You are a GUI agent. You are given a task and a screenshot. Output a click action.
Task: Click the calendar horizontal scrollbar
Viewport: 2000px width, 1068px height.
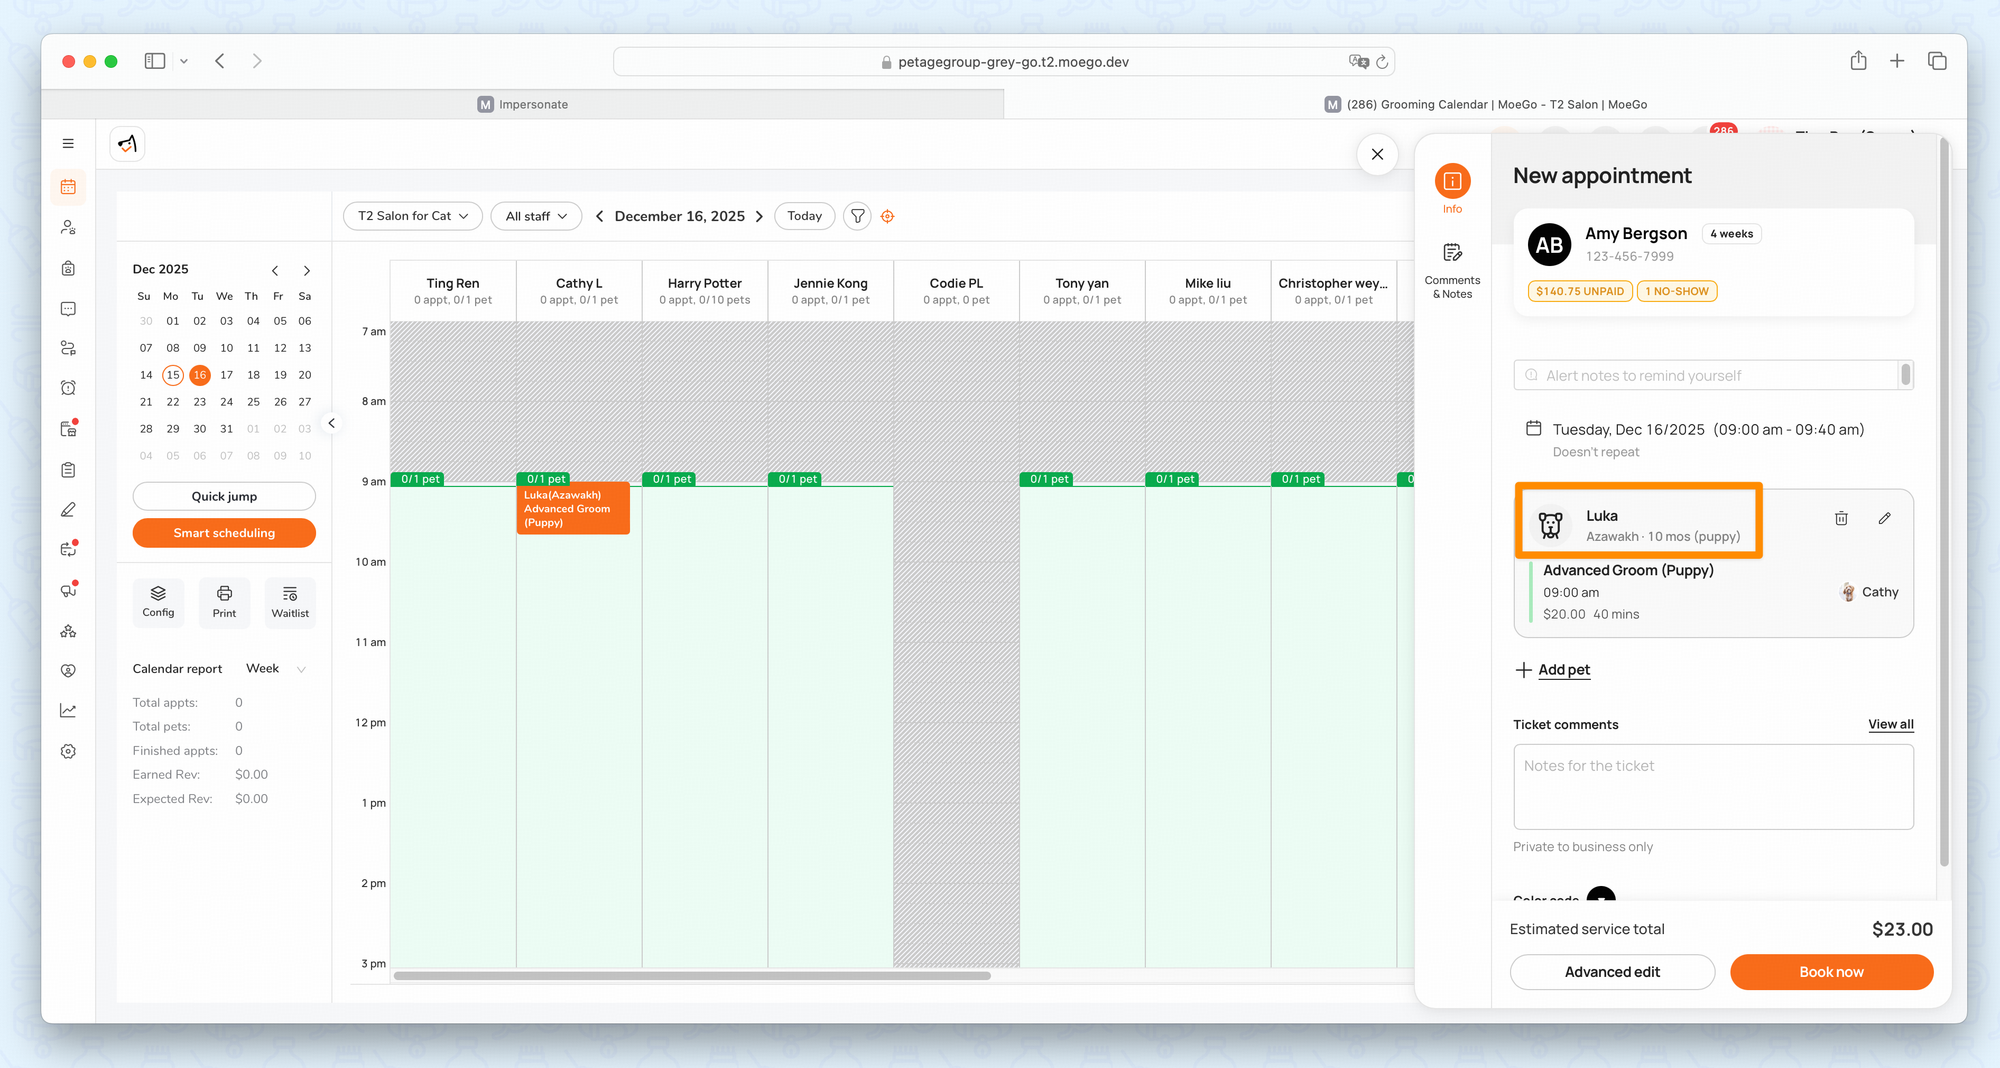(692, 976)
